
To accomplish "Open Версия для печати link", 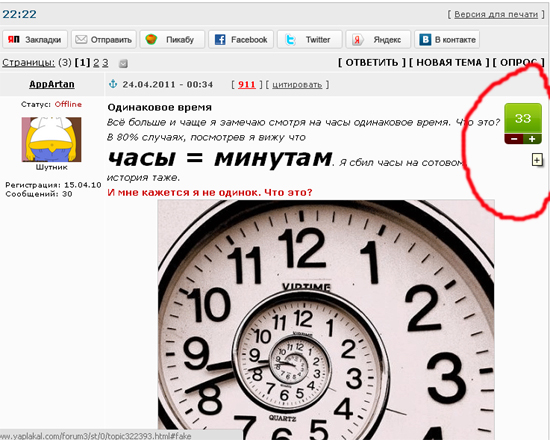I will click(496, 14).
